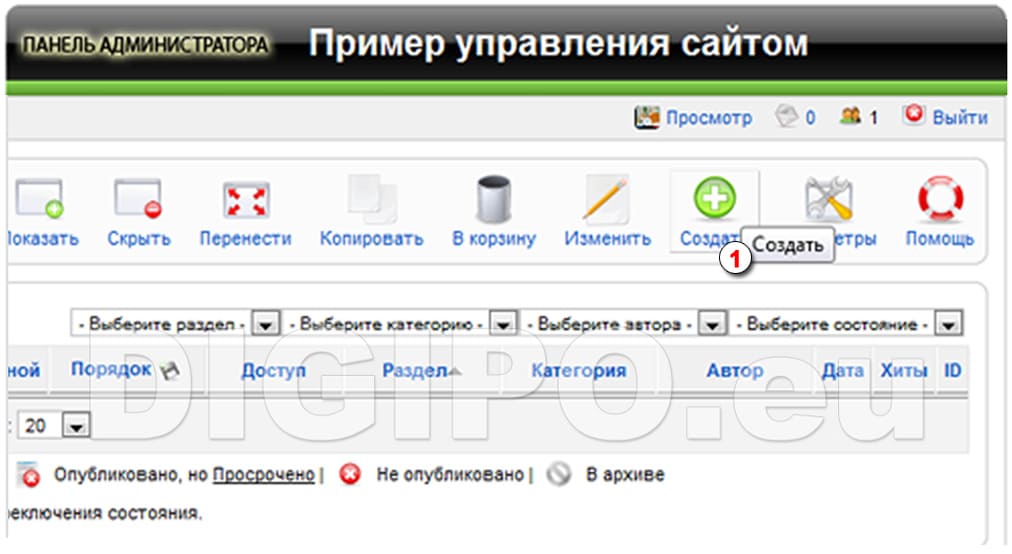Image resolution: width=1012 pixels, height=554 pixels.
Task: Click the В архиве grey icon
Action: (x=559, y=475)
